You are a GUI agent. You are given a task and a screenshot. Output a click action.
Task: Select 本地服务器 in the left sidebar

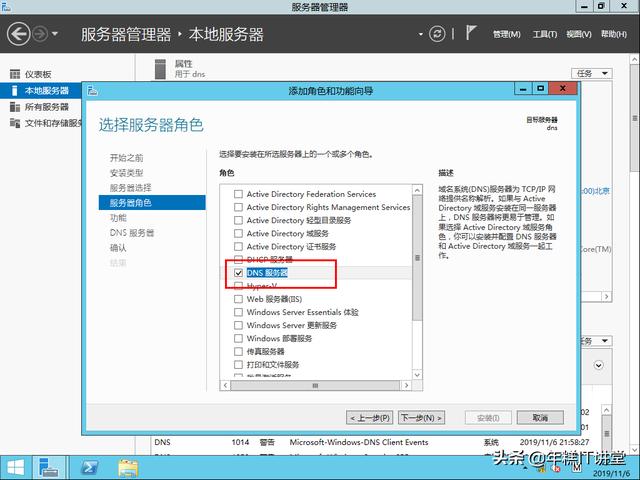(x=41, y=90)
